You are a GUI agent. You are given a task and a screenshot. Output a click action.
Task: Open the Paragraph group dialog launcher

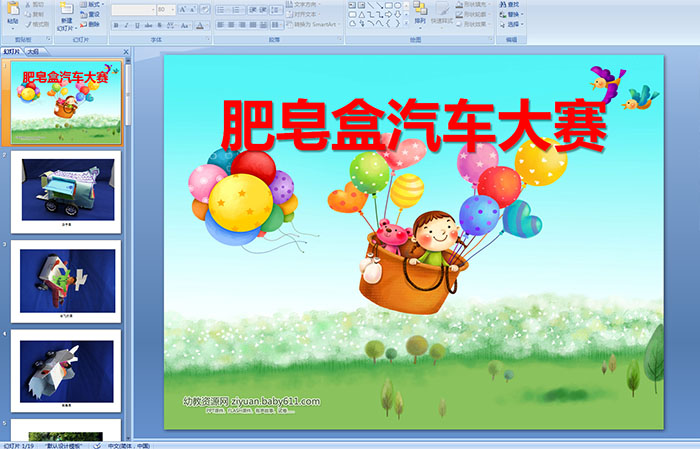click(x=340, y=39)
